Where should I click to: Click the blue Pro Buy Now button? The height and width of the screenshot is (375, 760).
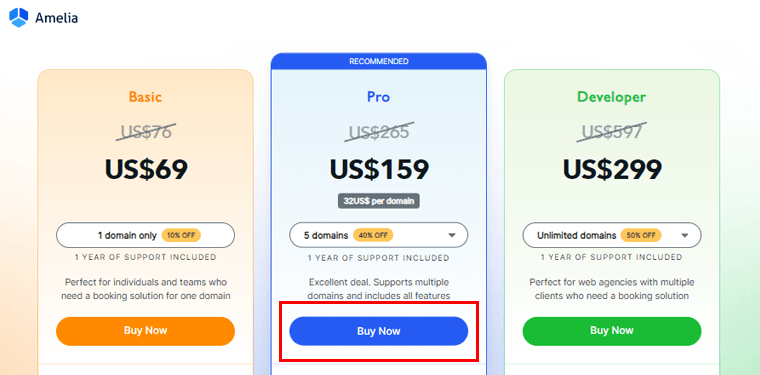pos(379,331)
